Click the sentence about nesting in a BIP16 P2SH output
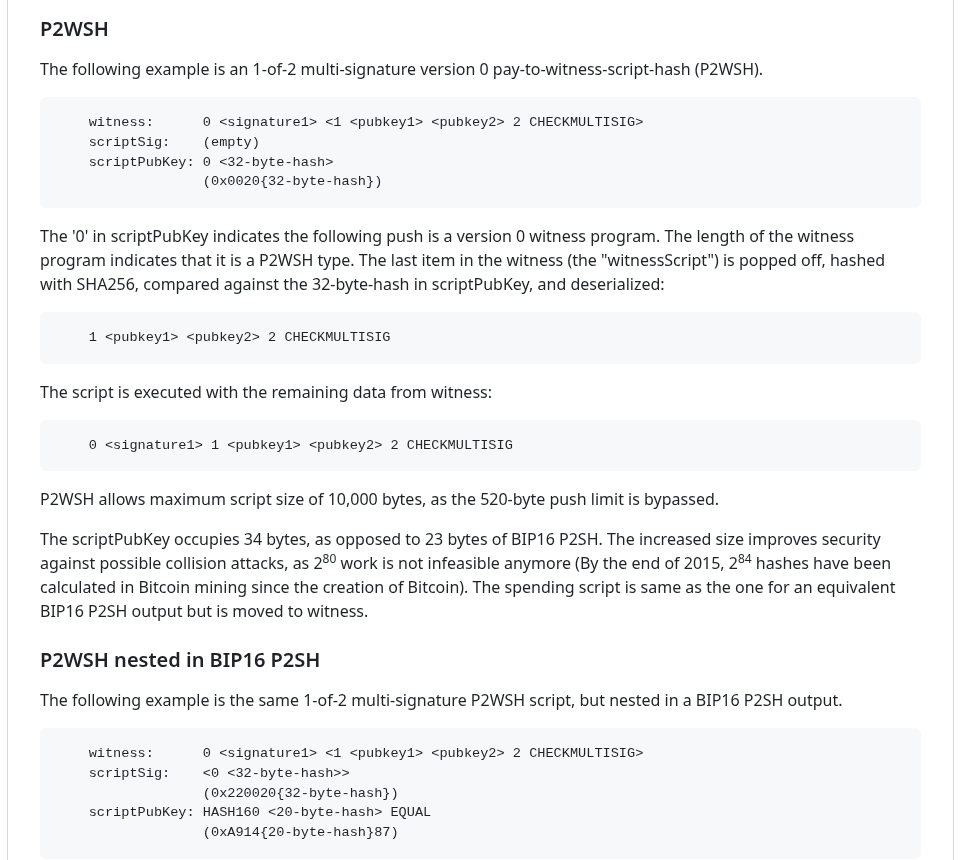 pos(441,700)
